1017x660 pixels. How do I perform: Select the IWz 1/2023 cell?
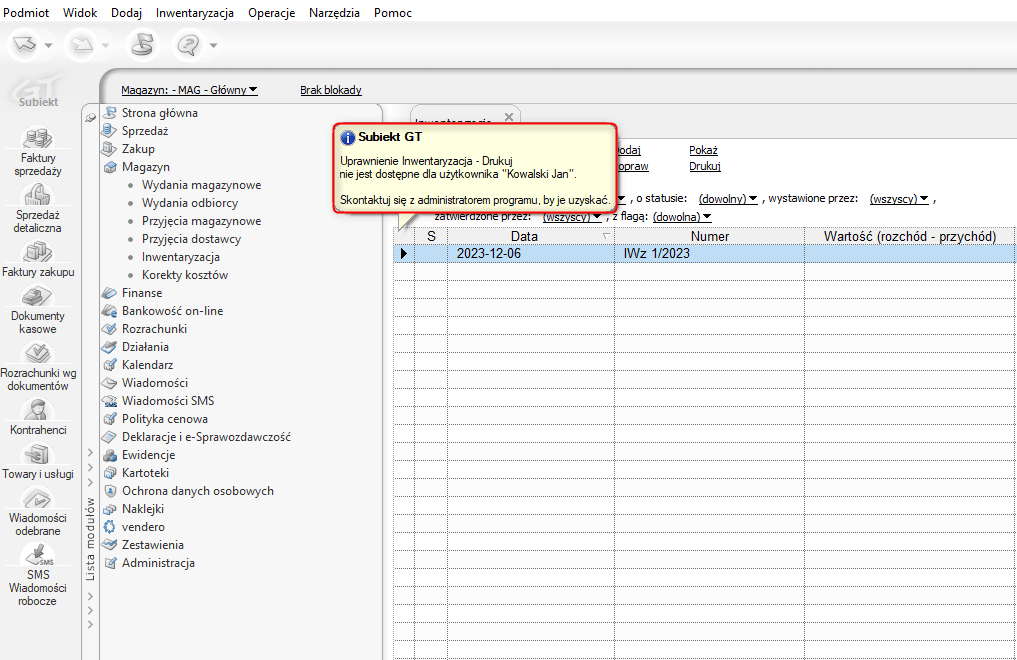[x=710, y=253]
